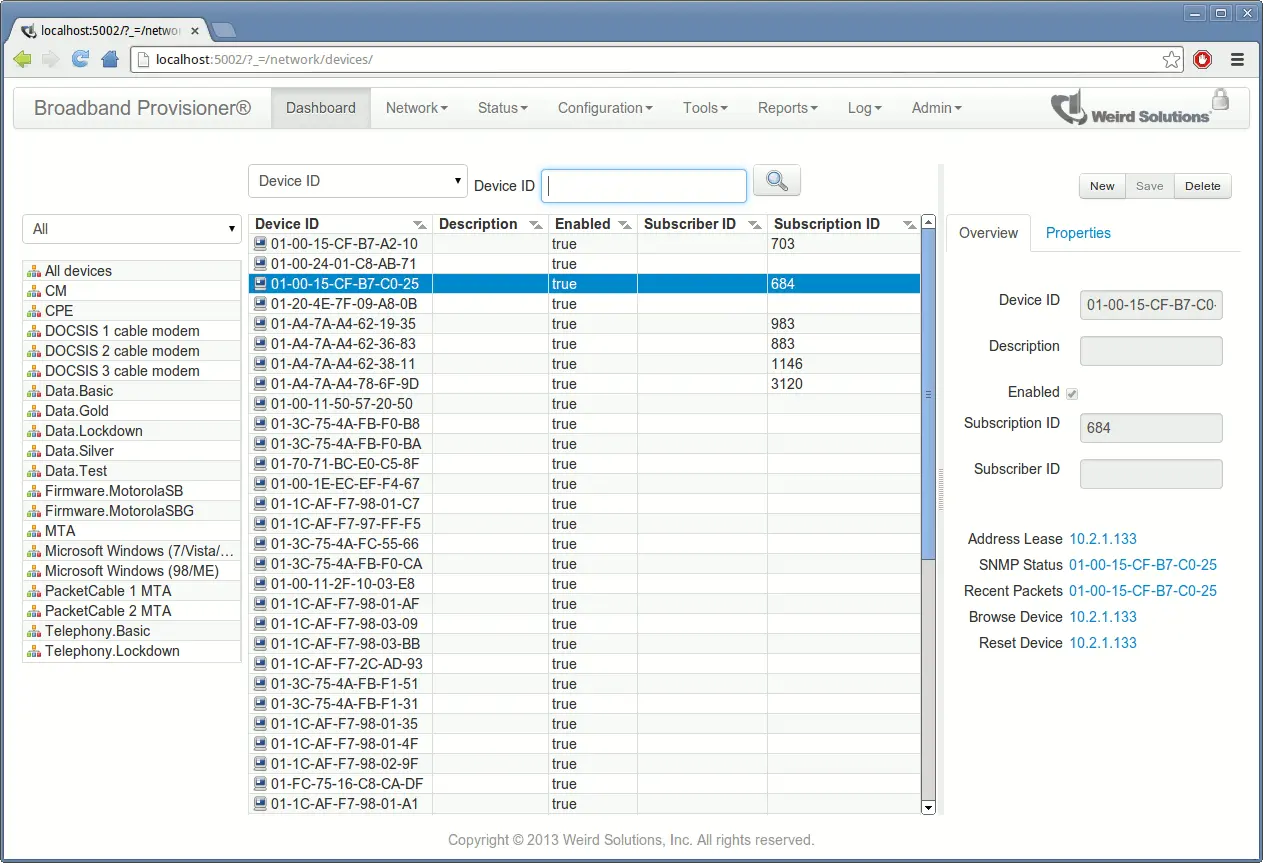Click the New button
Screen dimensions: 1263x863
click(x=1101, y=186)
